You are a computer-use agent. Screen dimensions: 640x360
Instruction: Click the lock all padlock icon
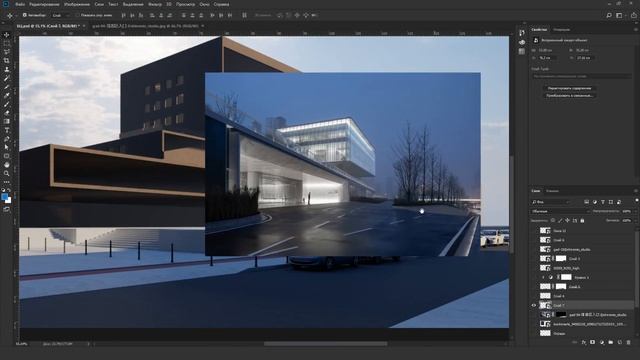point(582,220)
